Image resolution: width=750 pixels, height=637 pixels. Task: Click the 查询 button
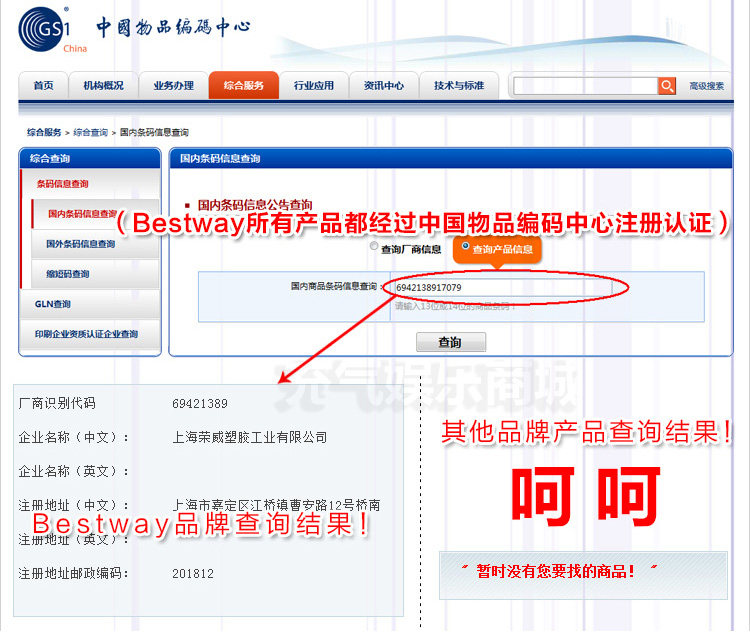pyautogui.click(x=451, y=342)
